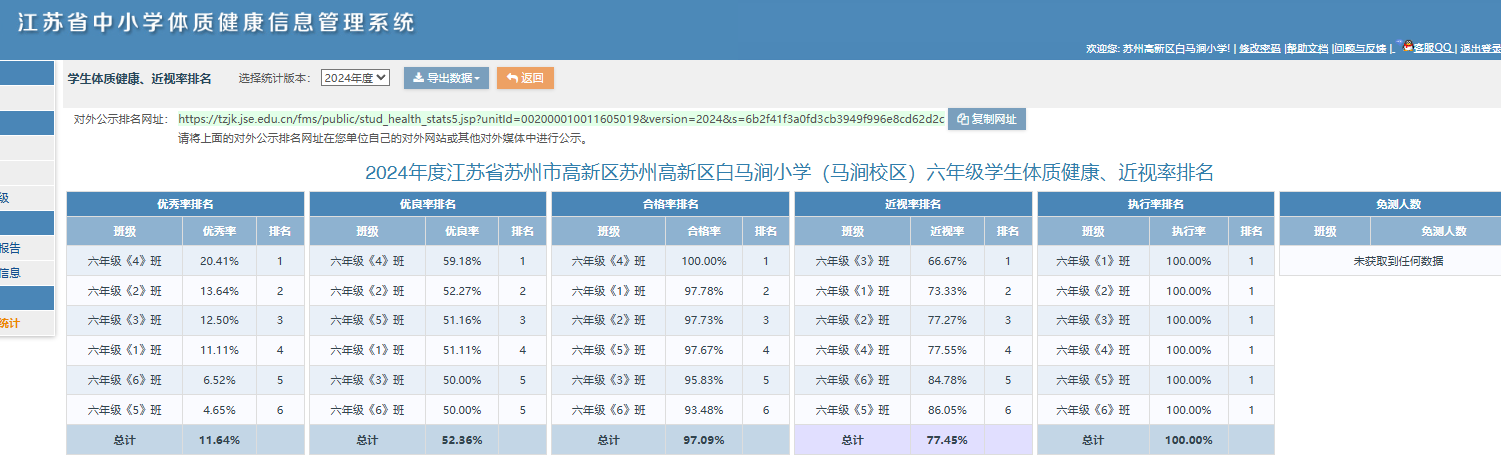The image size is (1501, 475).
Task: Click the orange 返回 button
Action: click(525, 78)
